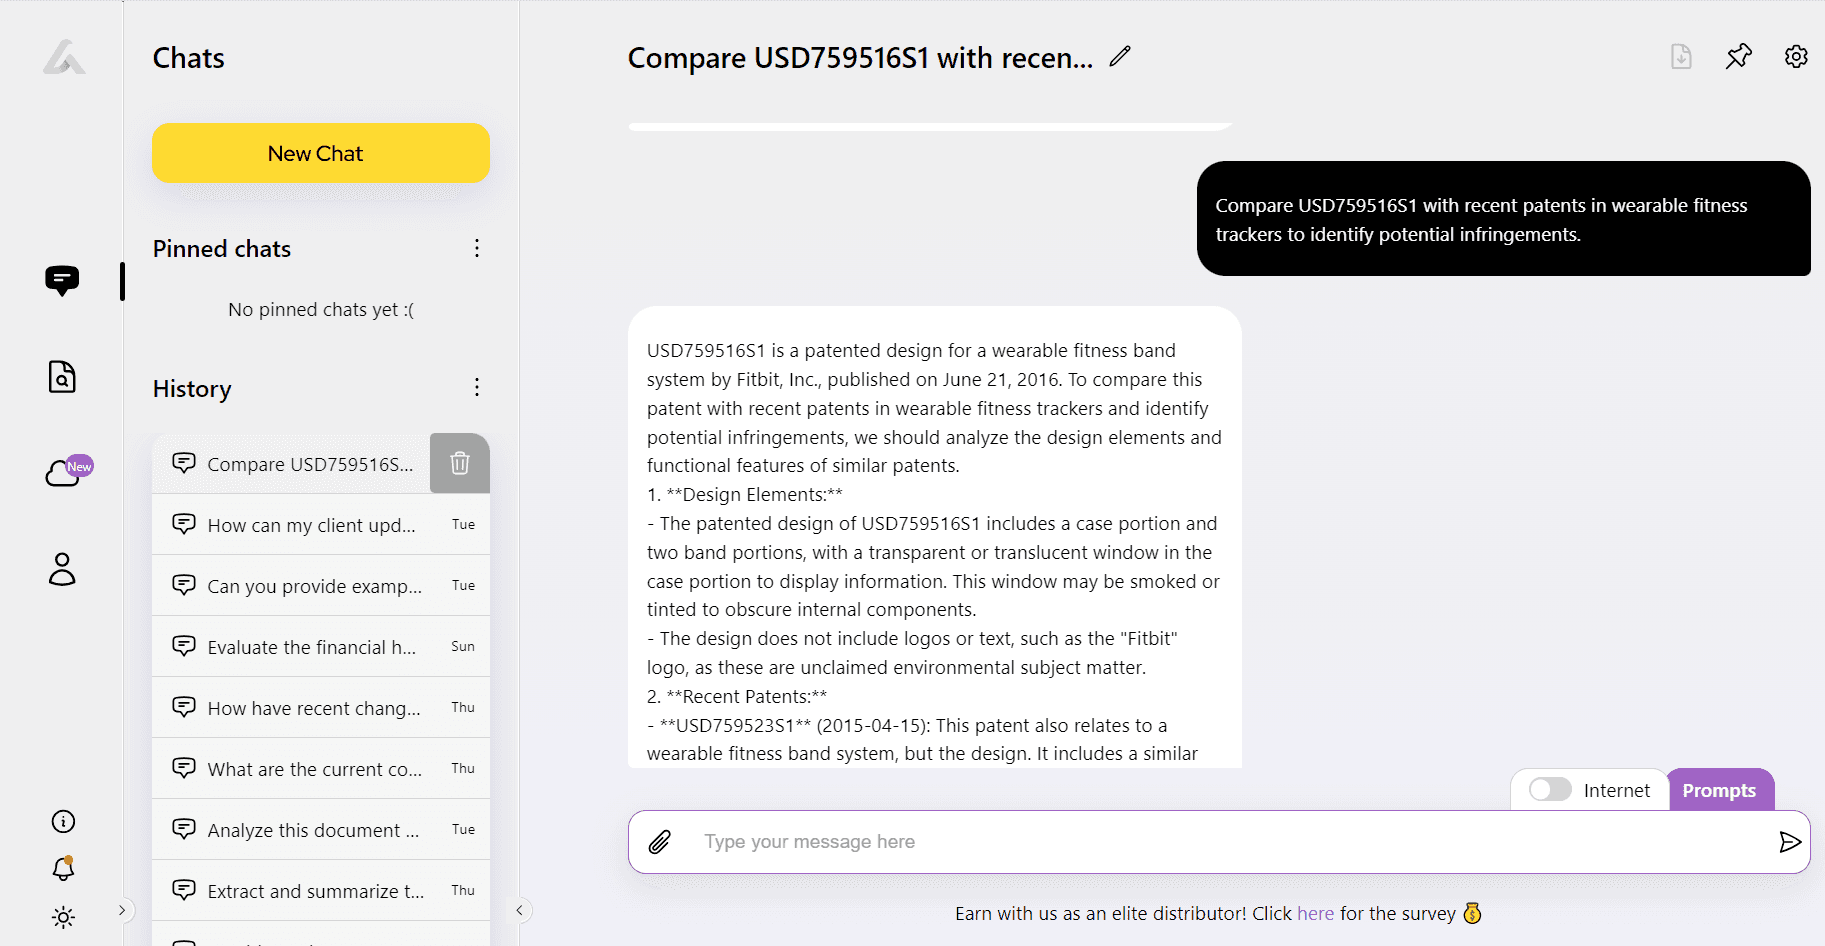Open chat settings gear icon
Screen dimensions: 1825x946
[1796, 57]
